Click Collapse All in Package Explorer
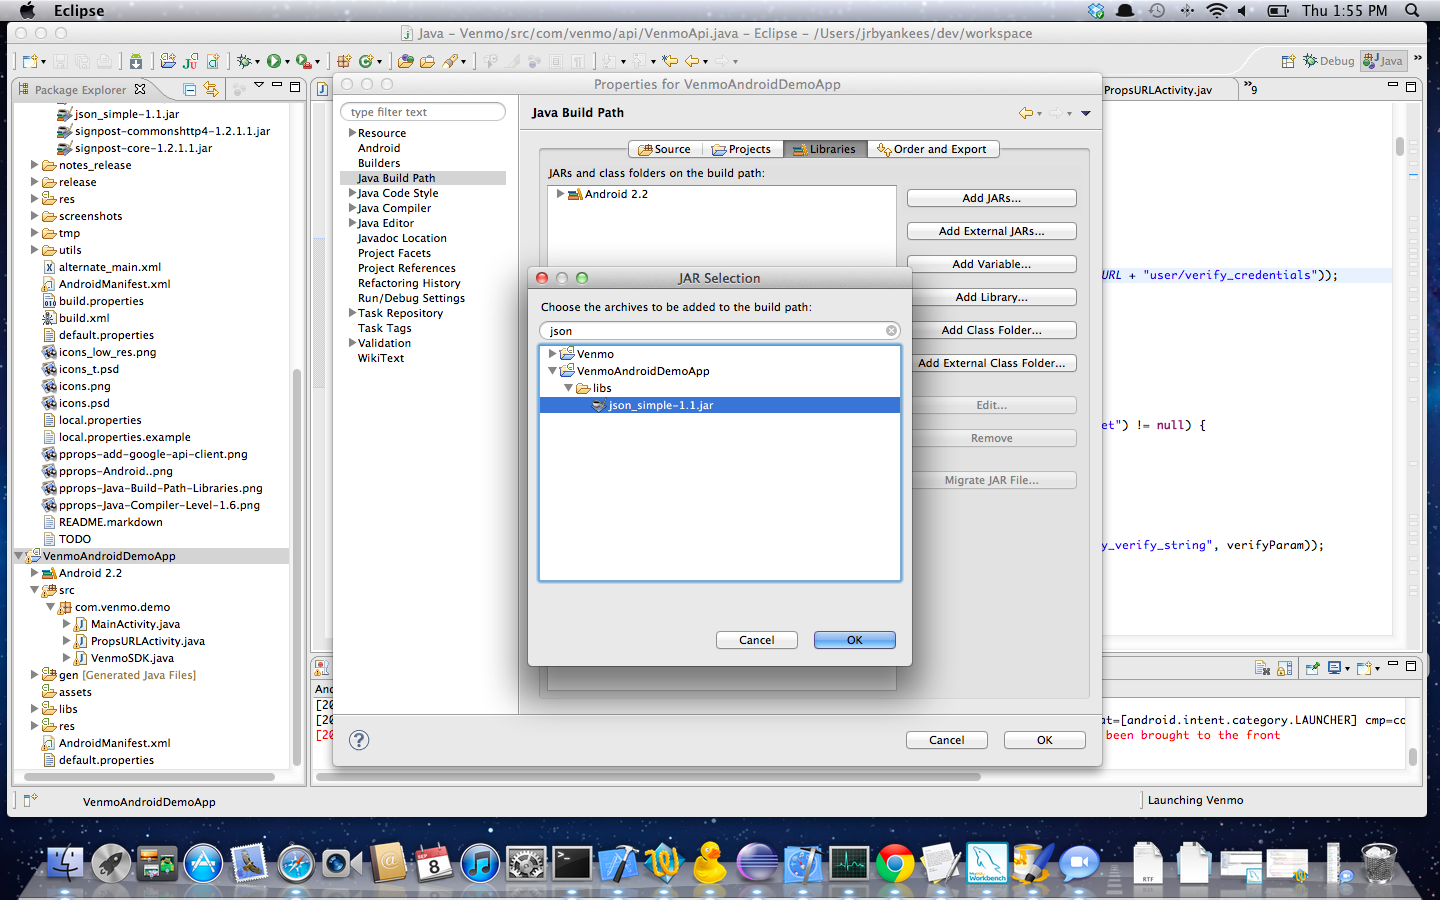The image size is (1440, 900). (189, 89)
